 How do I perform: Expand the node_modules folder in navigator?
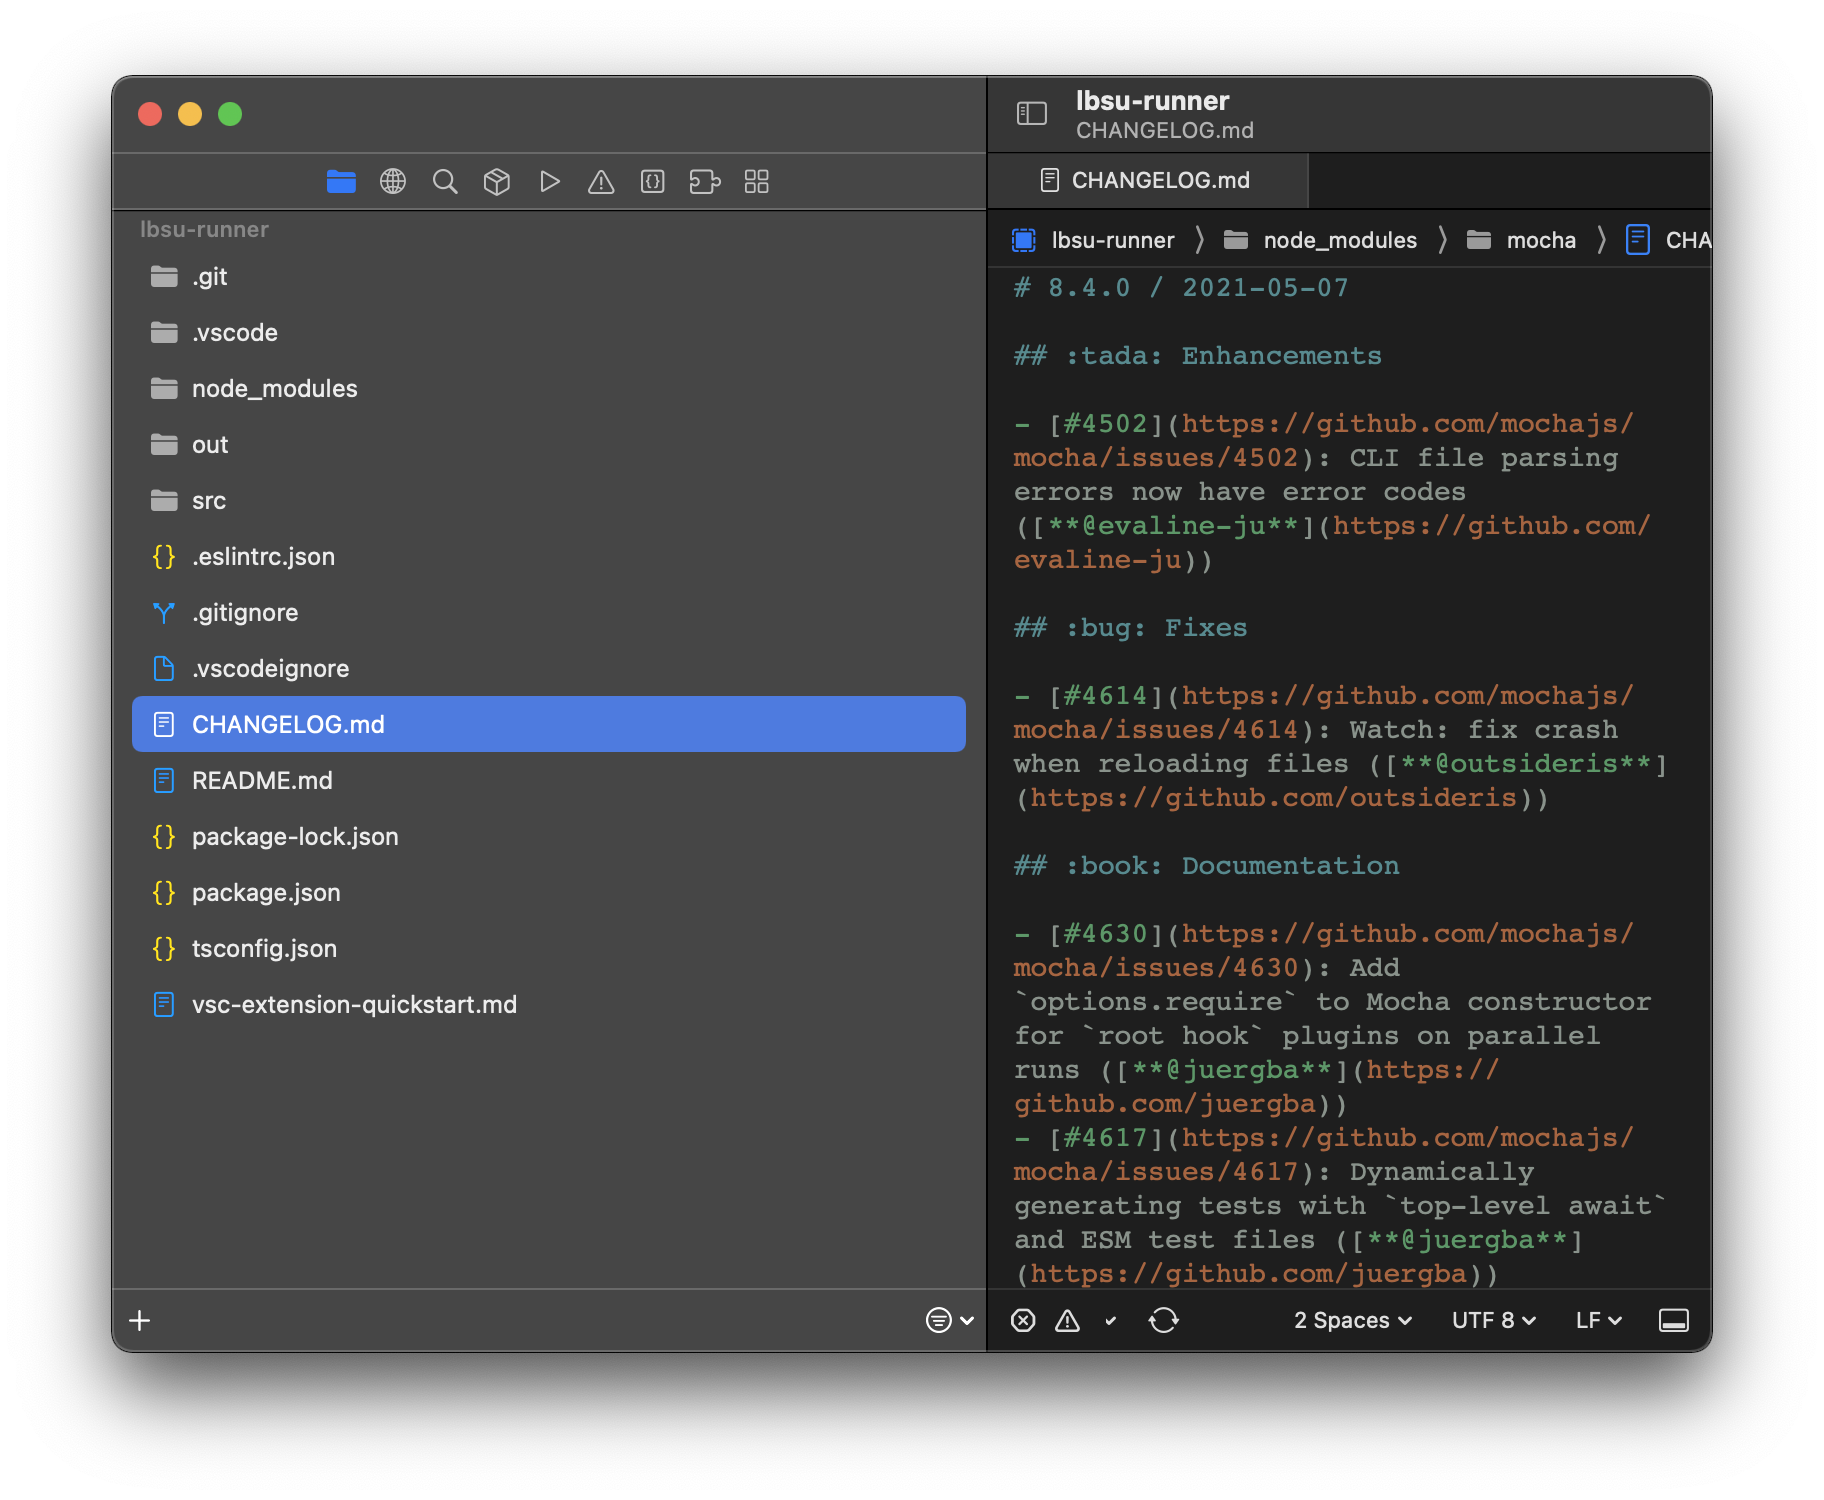tap(549, 388)
